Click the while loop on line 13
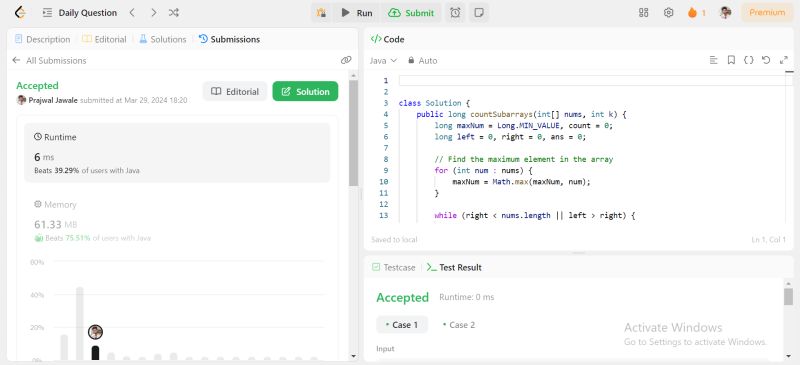The height and width of the screenshot is (365, 800). (x=534, y=215)
